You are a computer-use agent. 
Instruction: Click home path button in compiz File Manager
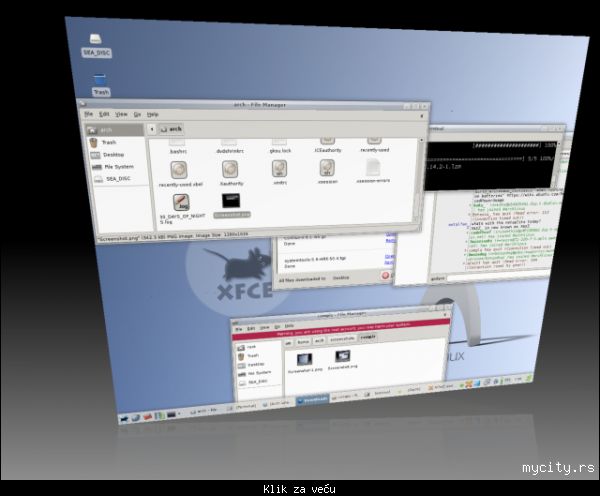303,342
